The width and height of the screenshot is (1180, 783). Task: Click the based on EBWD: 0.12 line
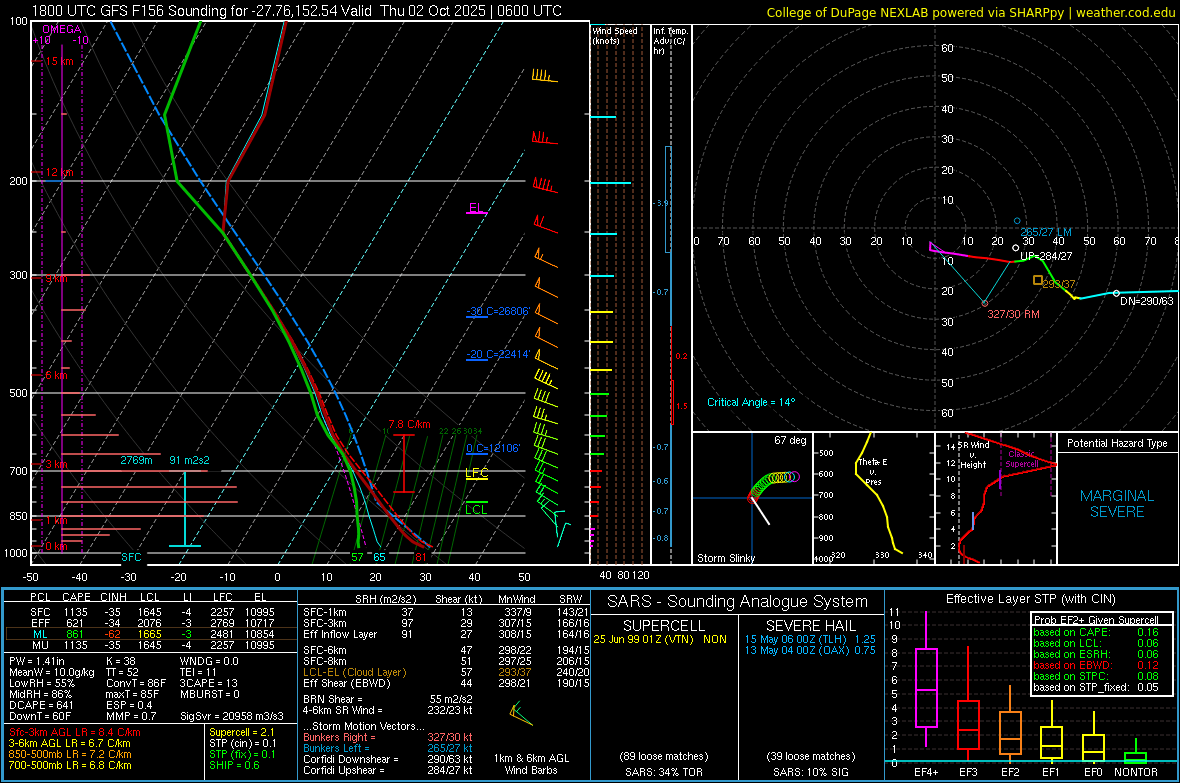pos(1096,666)
